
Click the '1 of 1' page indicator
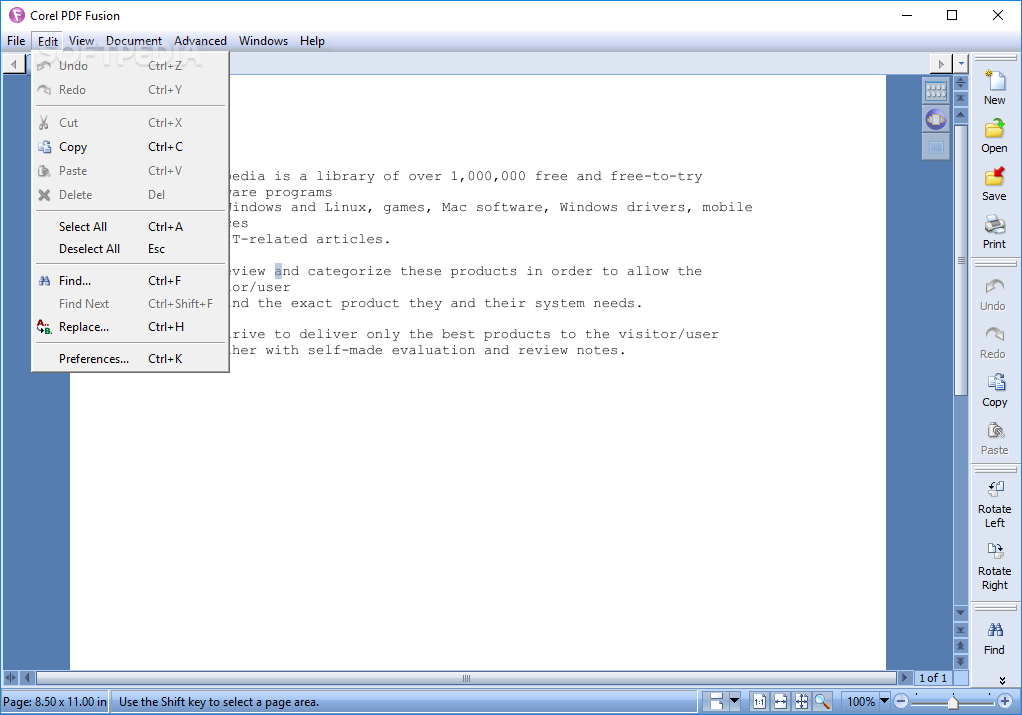(x=933, y=678)
